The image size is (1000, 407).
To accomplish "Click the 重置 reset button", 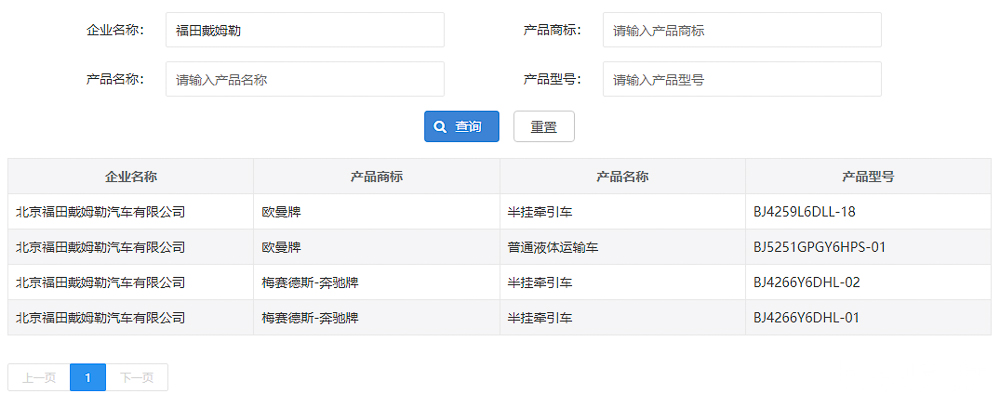I will click(544, 126).
